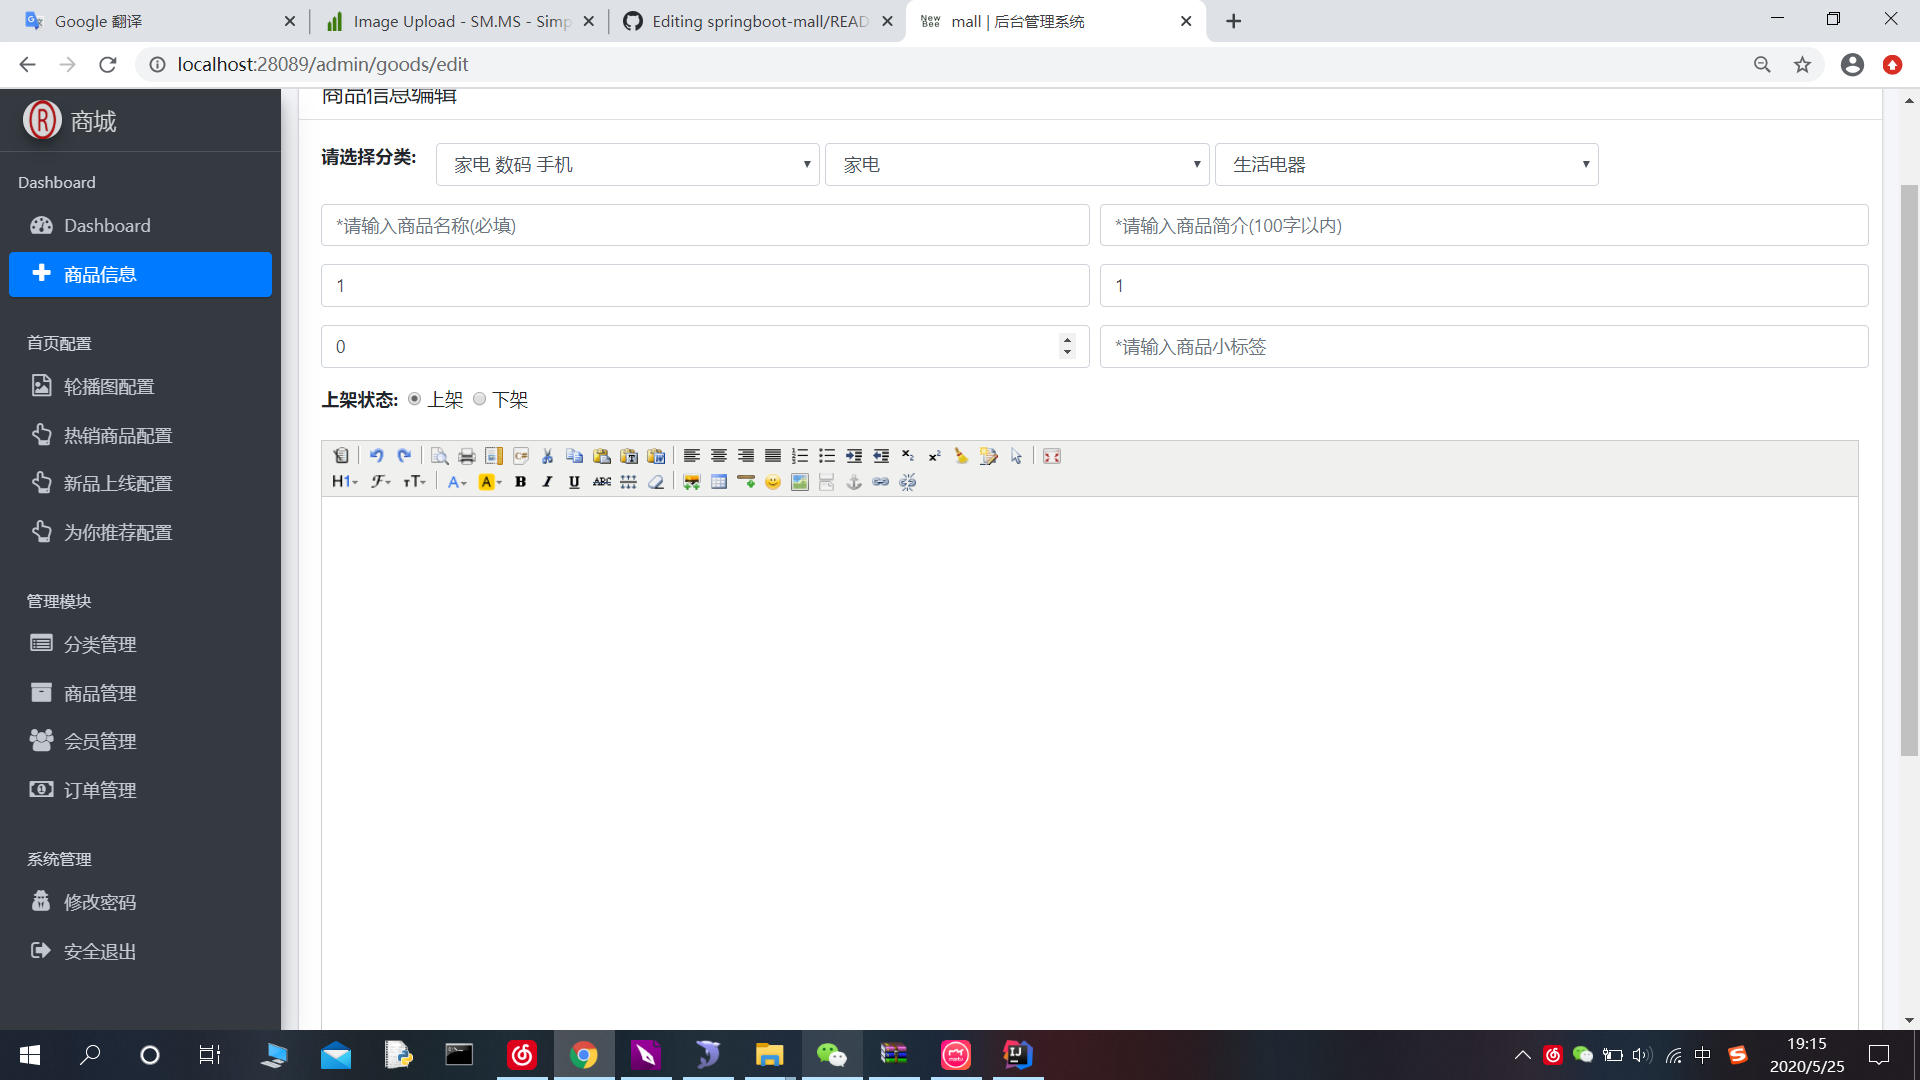Open the 家电 数码 手机 category dropdown
Image resolution: width=1920 pixels, height=1080 pixels.
[627, 164]
